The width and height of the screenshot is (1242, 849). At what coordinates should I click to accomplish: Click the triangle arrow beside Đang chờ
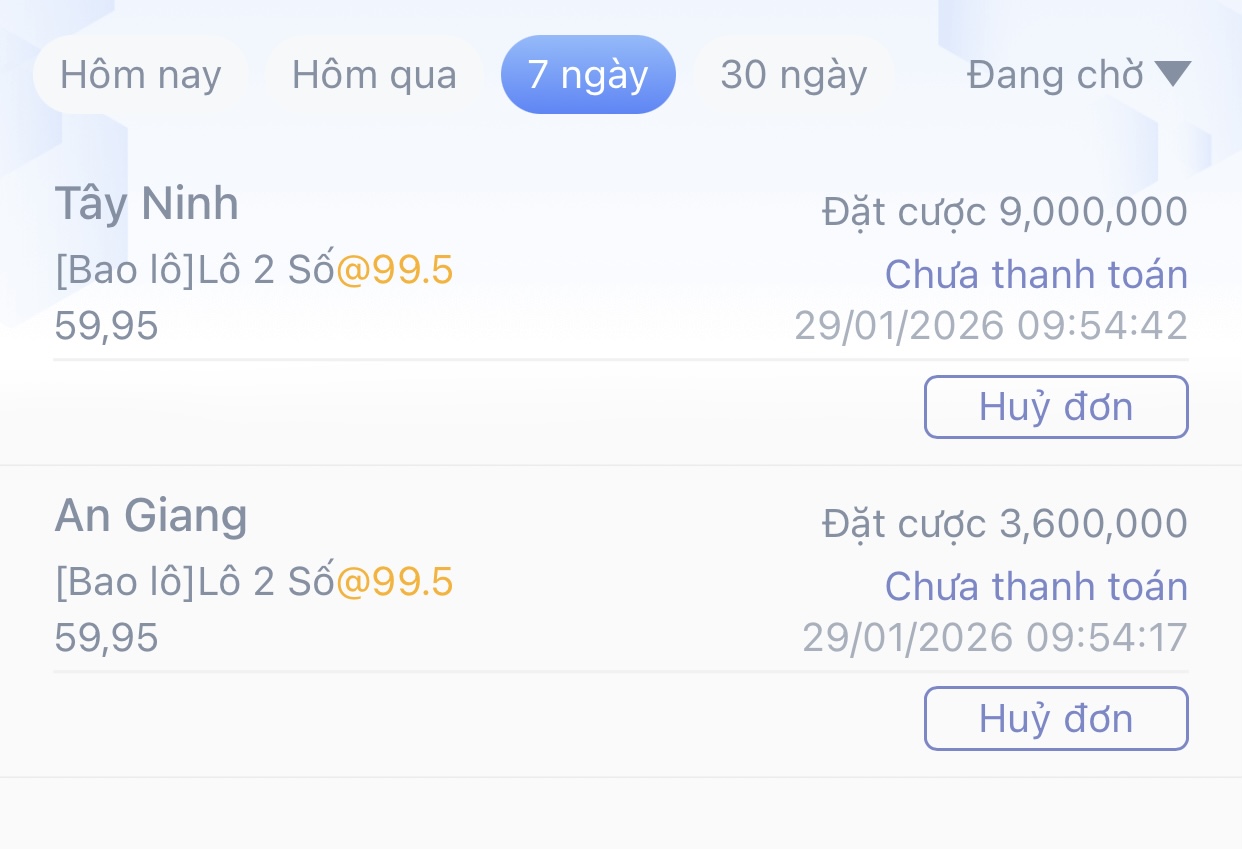tap(1172, 74)
